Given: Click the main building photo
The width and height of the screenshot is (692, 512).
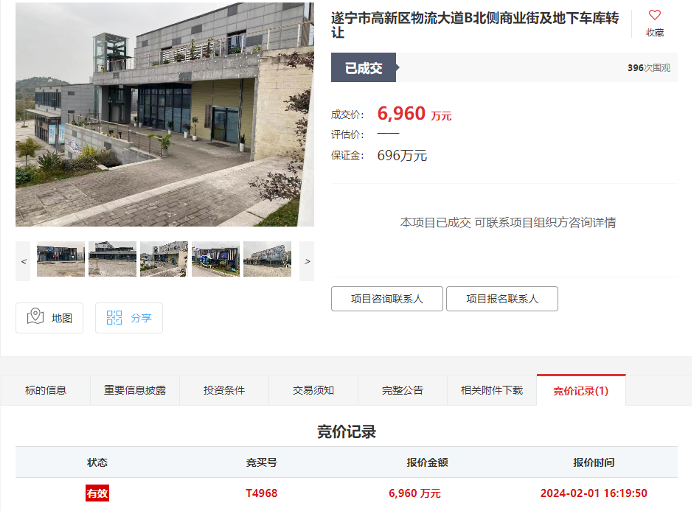Looking at the screenshot, I should point(165,114).
